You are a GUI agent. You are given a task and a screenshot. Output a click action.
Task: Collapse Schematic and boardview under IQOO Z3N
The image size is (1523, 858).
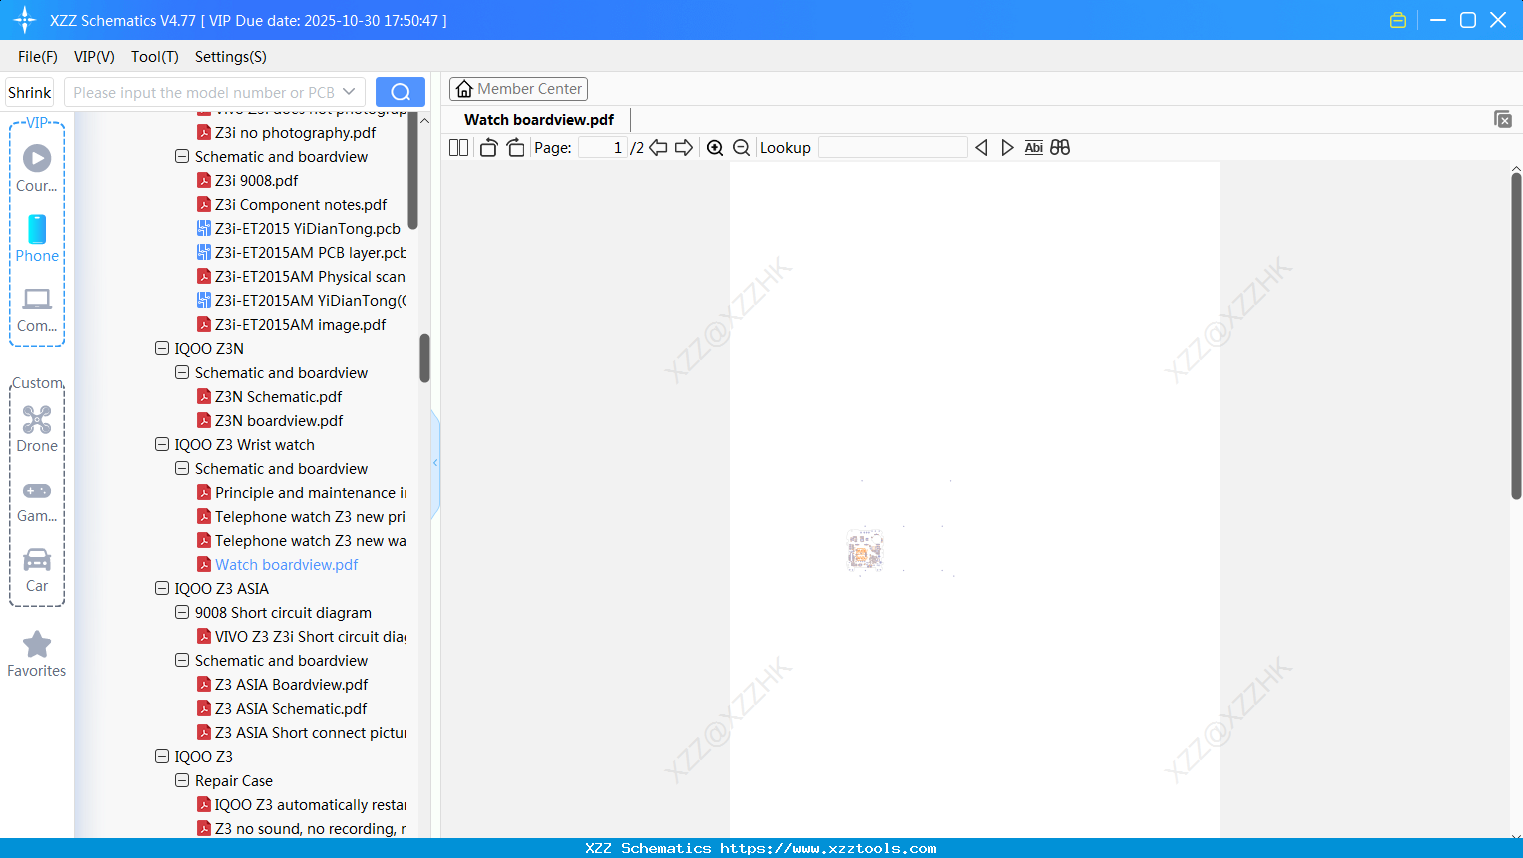(x=182, y=373)
